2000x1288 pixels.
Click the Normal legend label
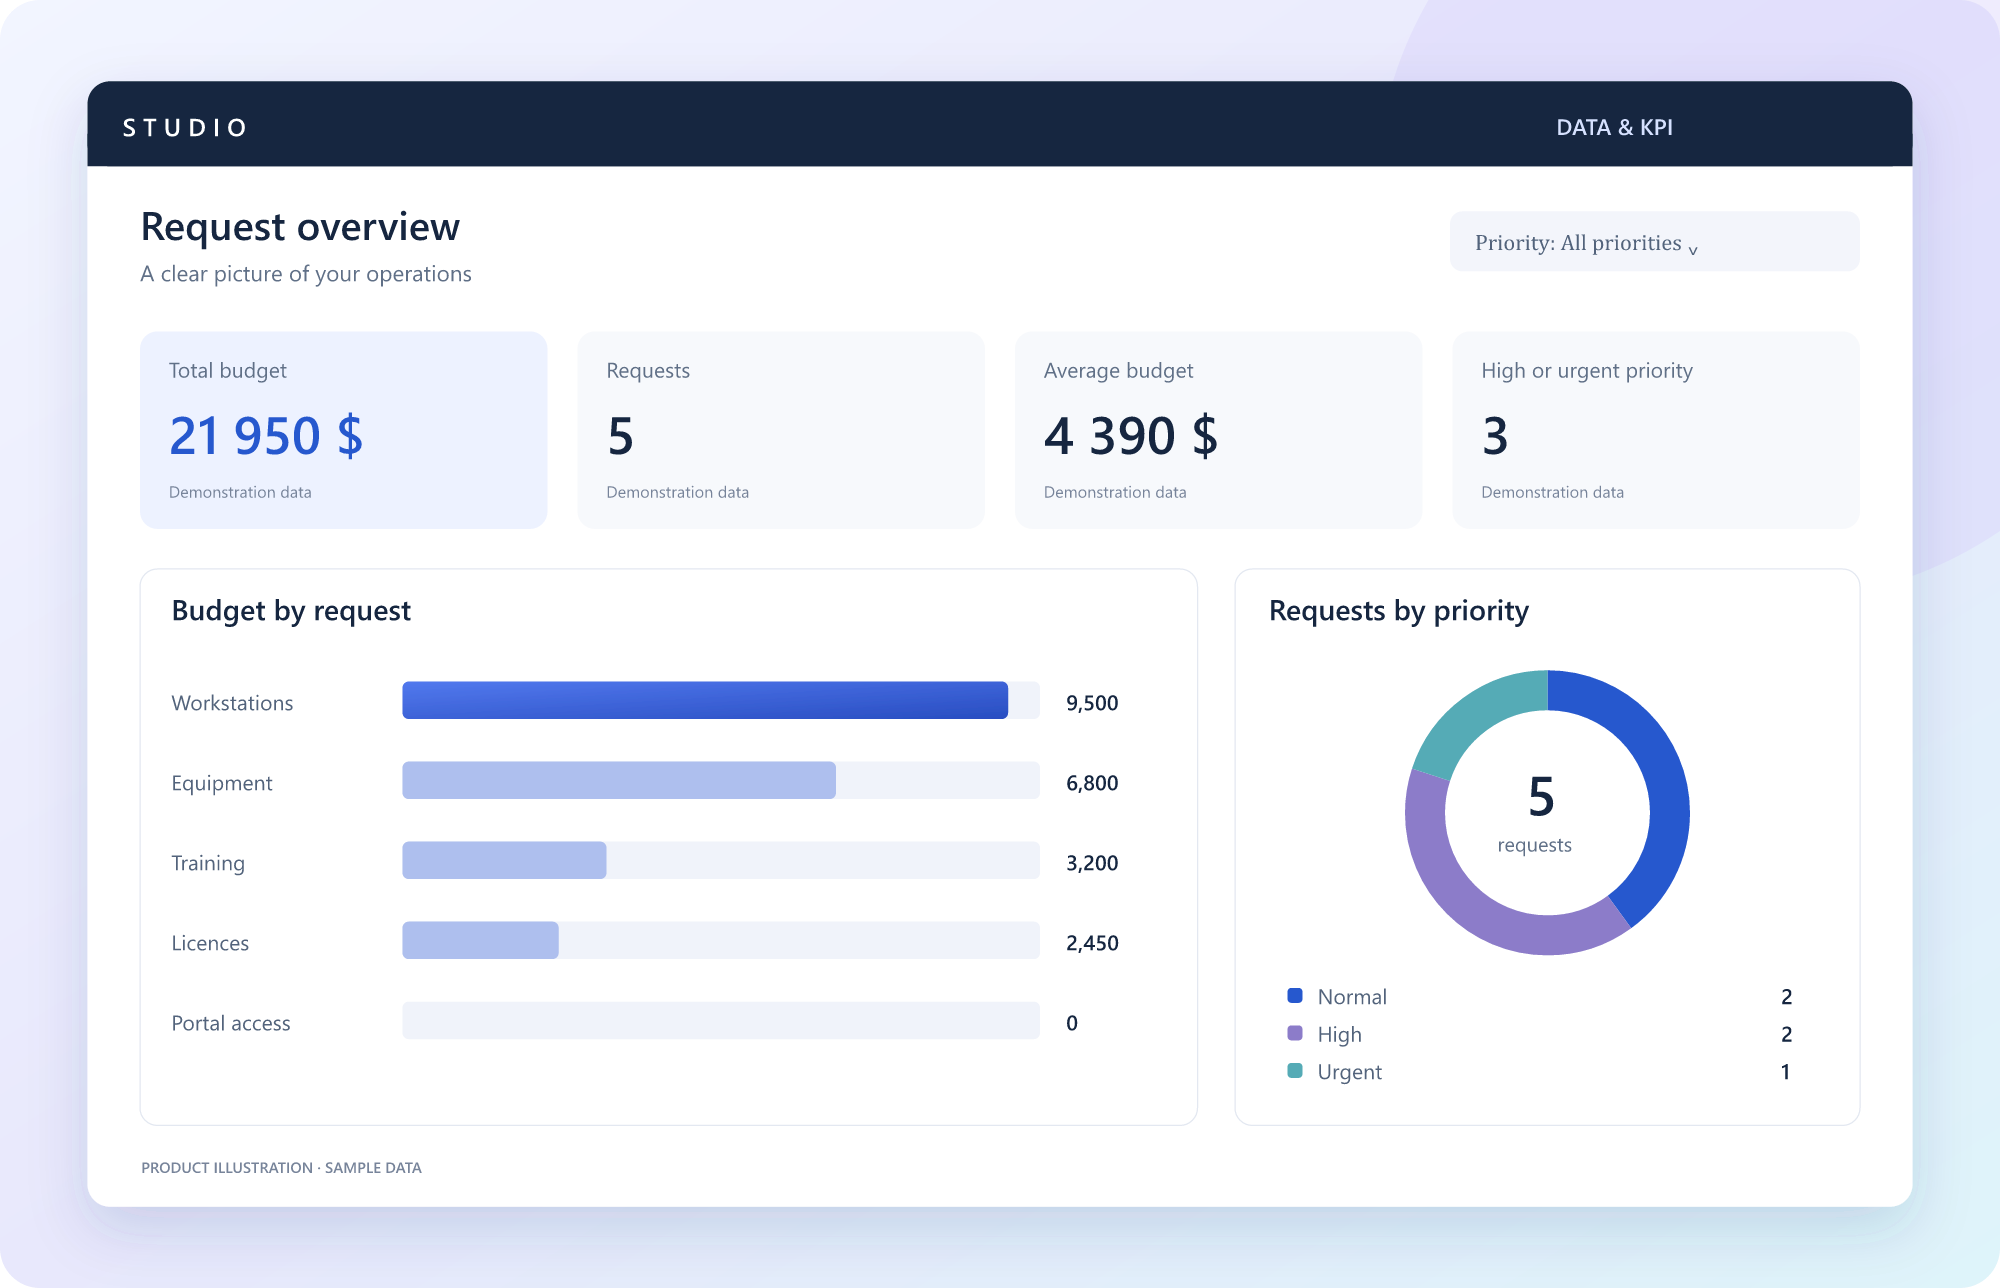tap(1352, 997)
